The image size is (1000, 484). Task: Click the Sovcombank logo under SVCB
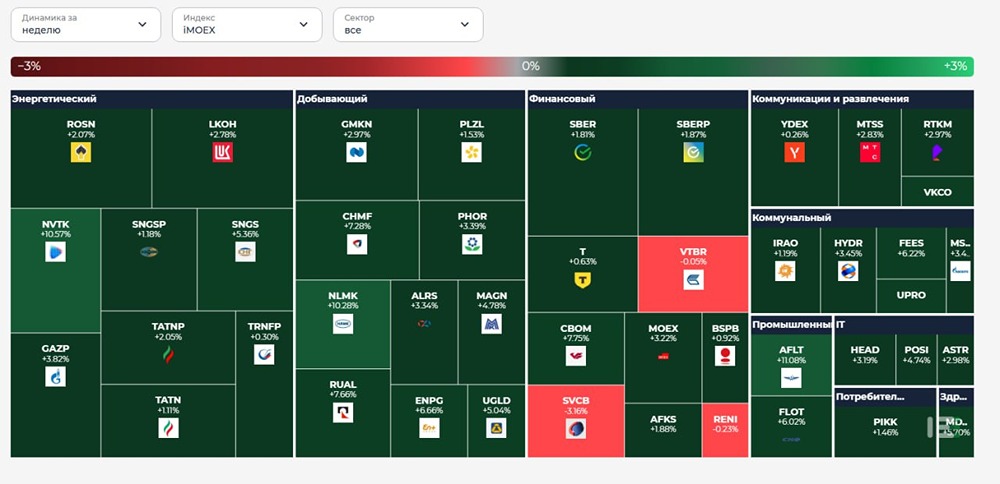(x=576, y=429)
